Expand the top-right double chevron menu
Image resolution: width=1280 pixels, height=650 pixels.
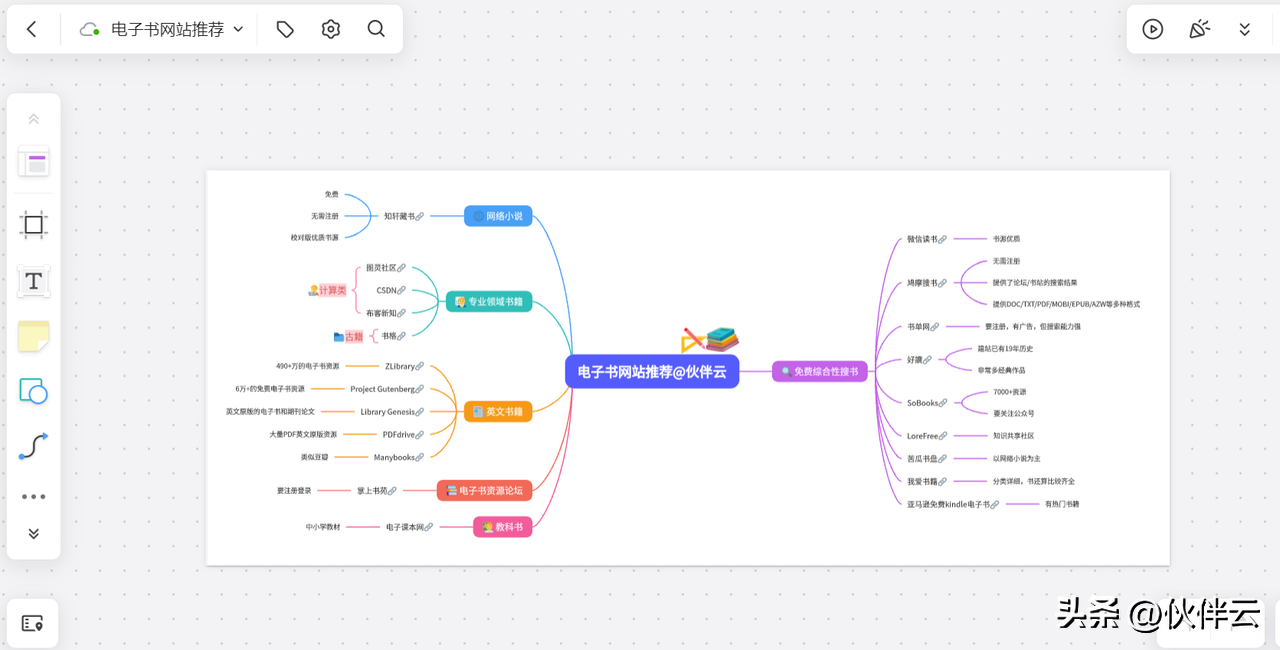(x=1245, y=29)
